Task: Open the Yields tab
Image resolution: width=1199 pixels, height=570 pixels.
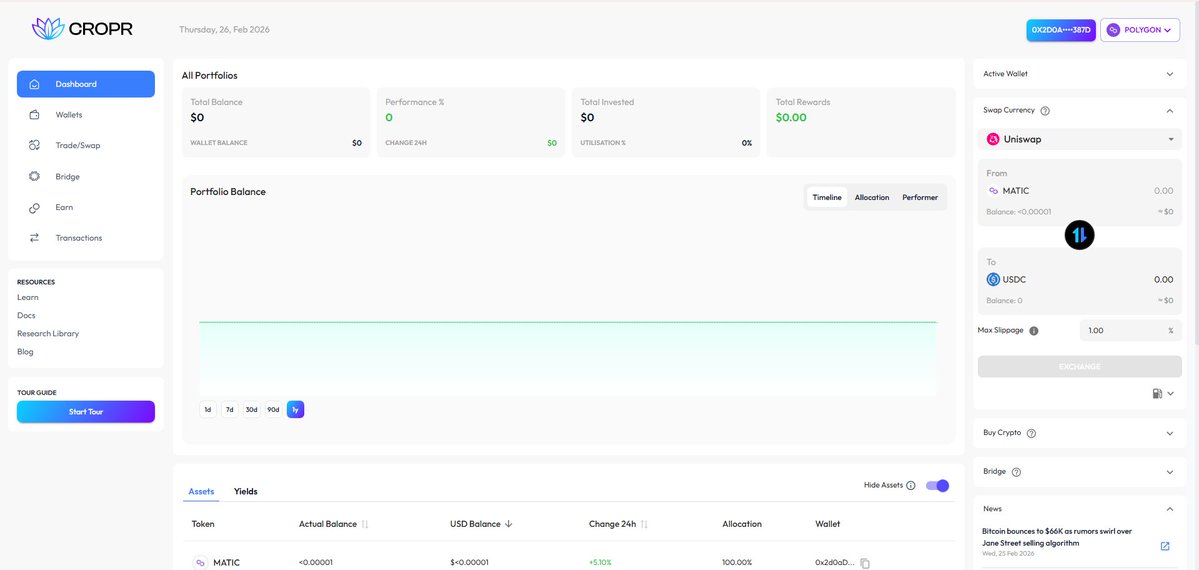Action: (245, 491)
